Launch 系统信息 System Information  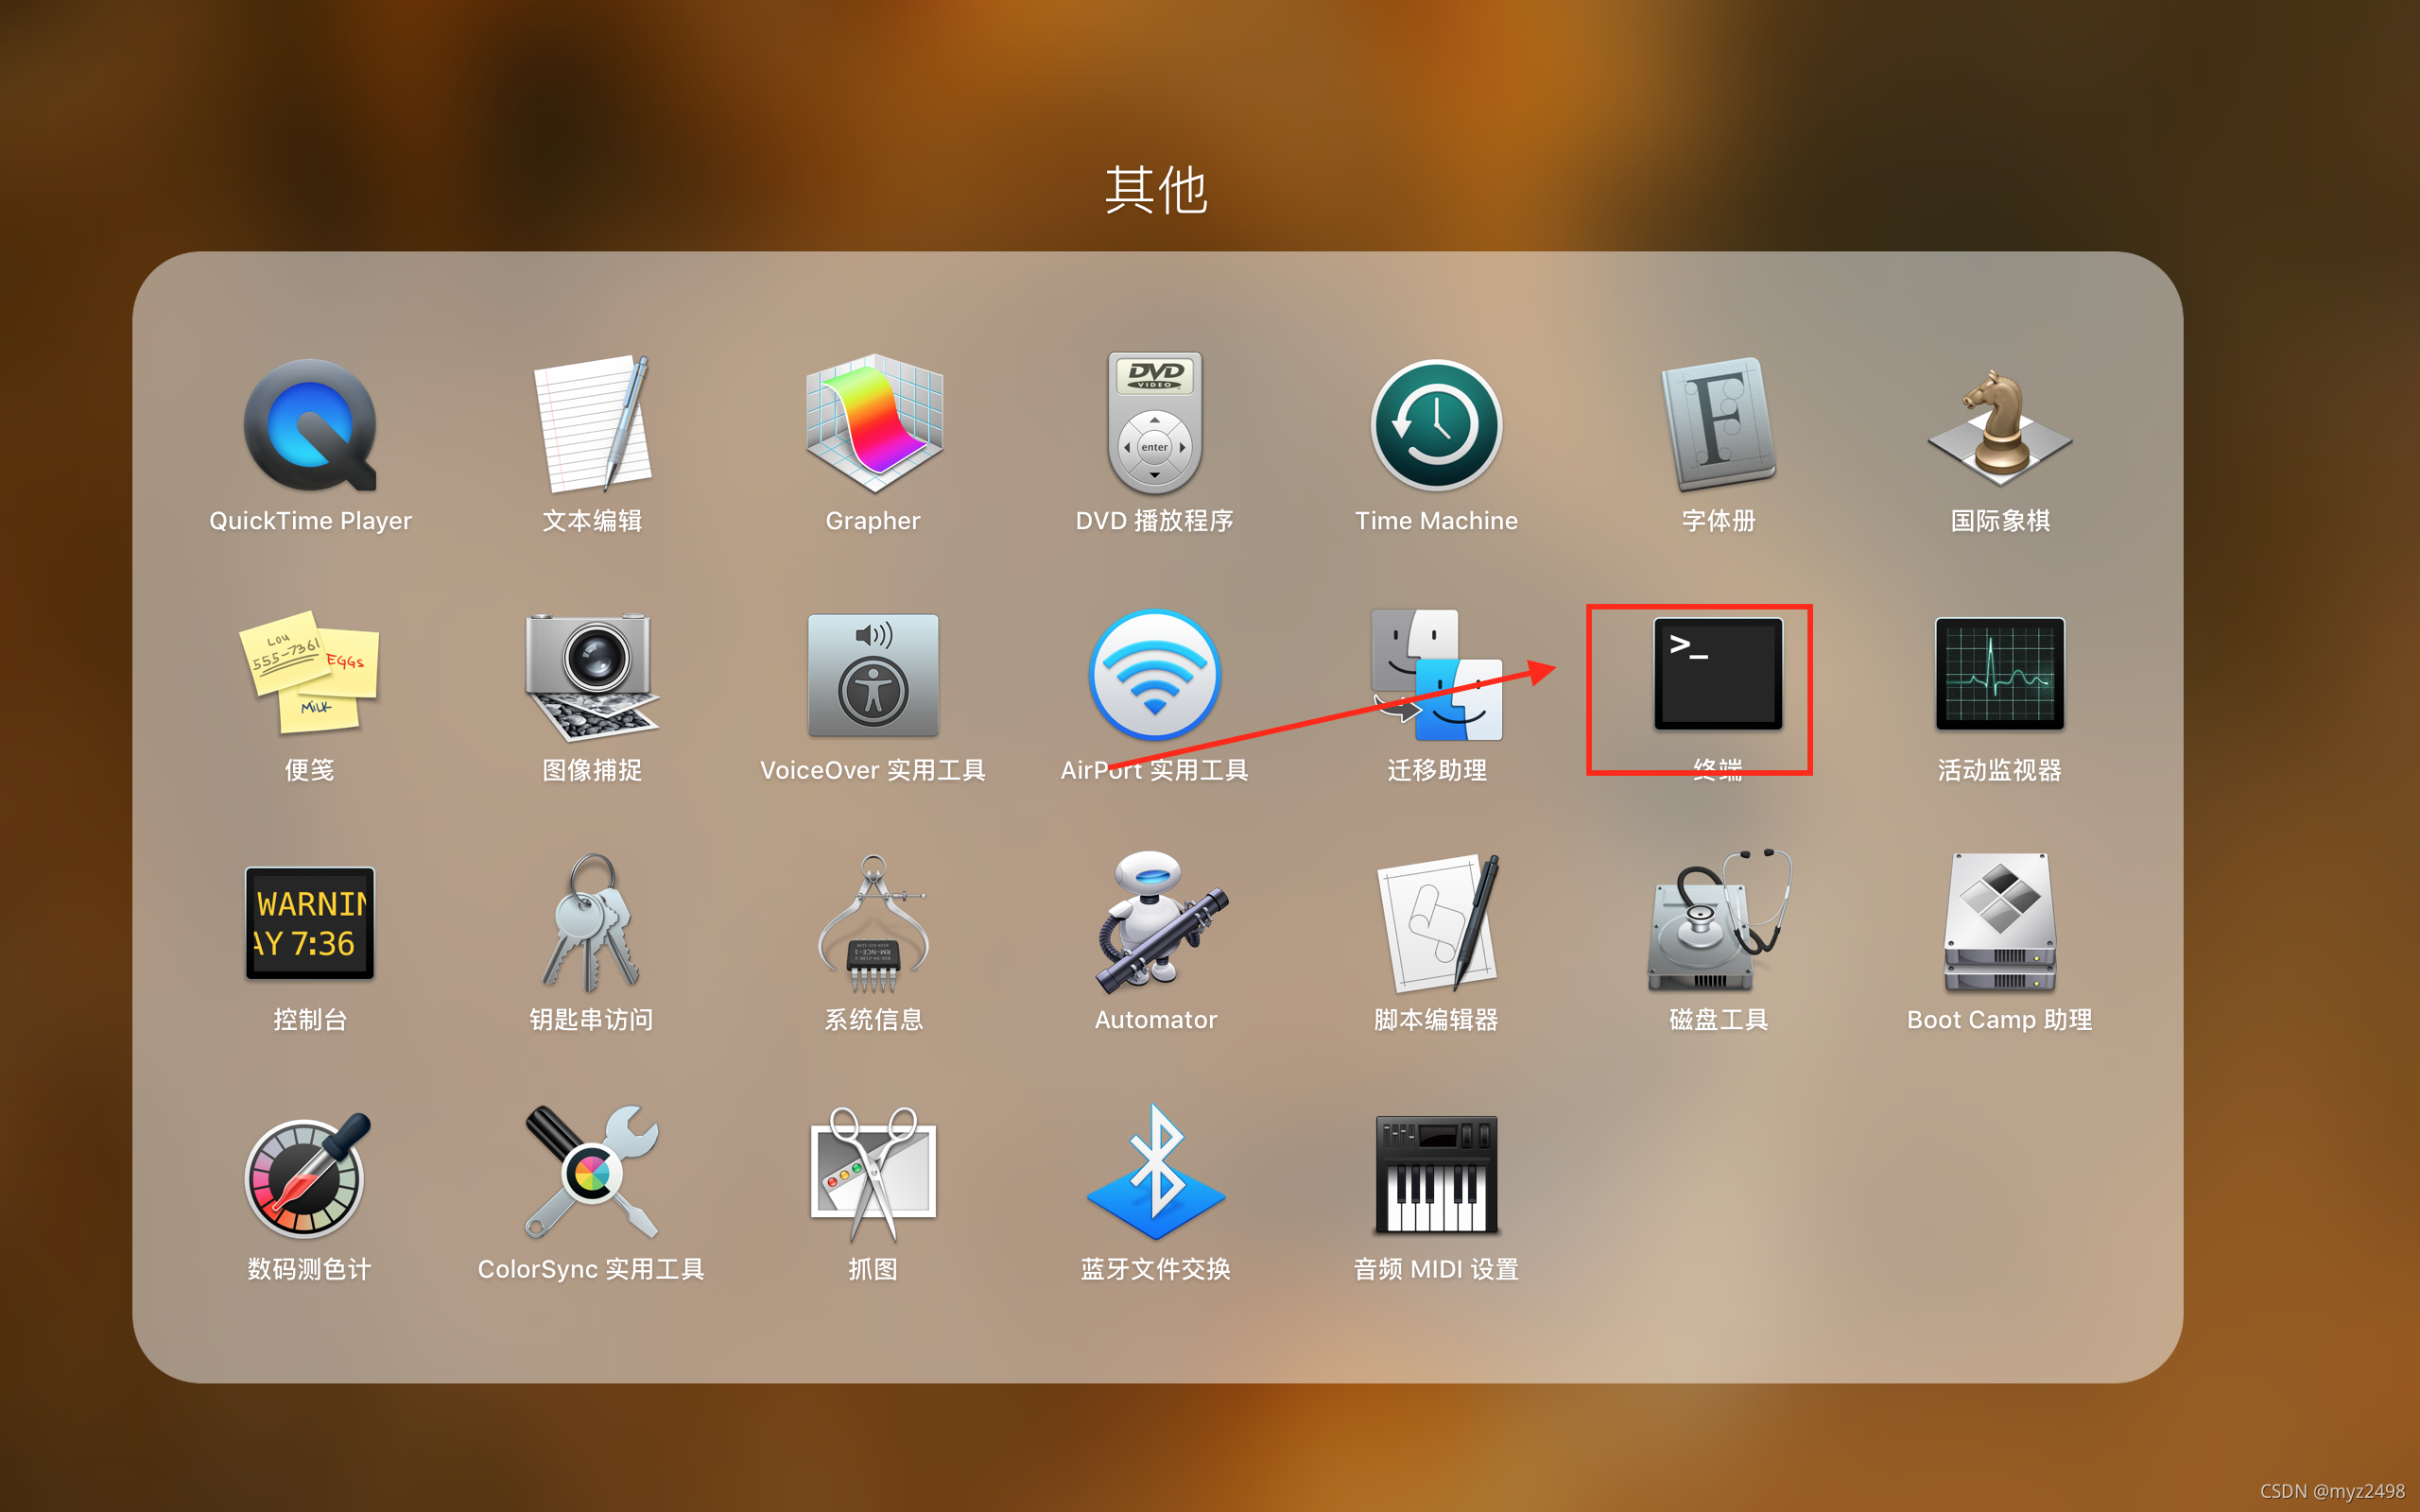coord(874,923)
